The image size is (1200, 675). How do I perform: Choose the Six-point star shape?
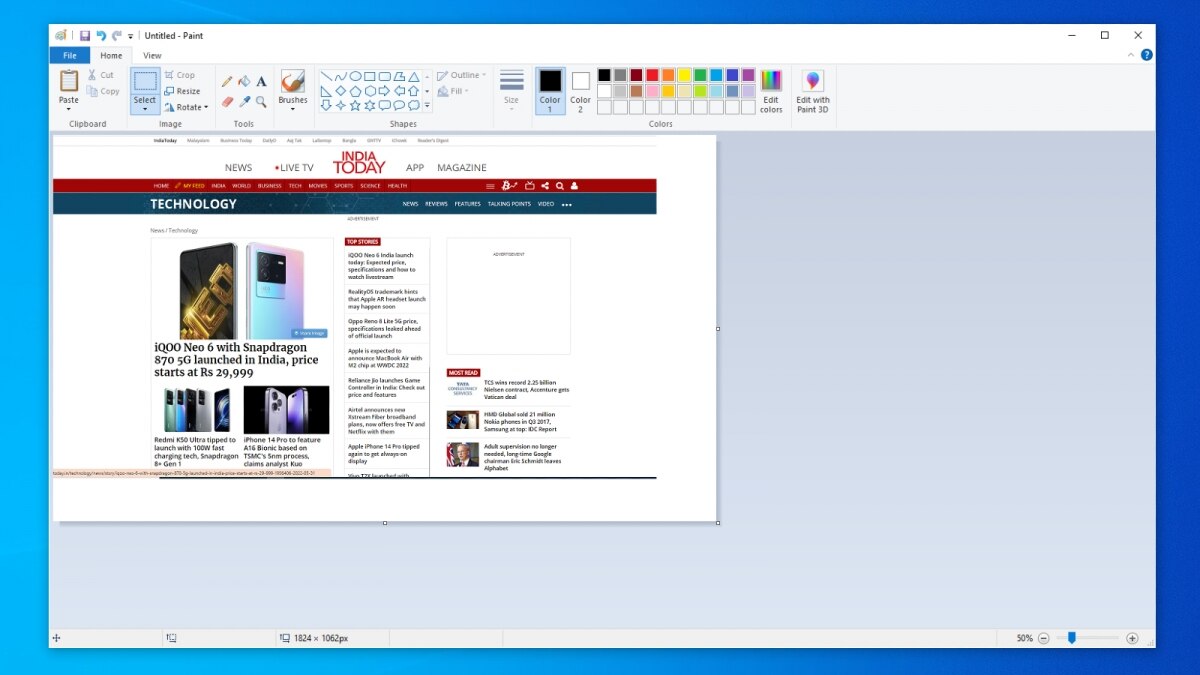[370, 105]
